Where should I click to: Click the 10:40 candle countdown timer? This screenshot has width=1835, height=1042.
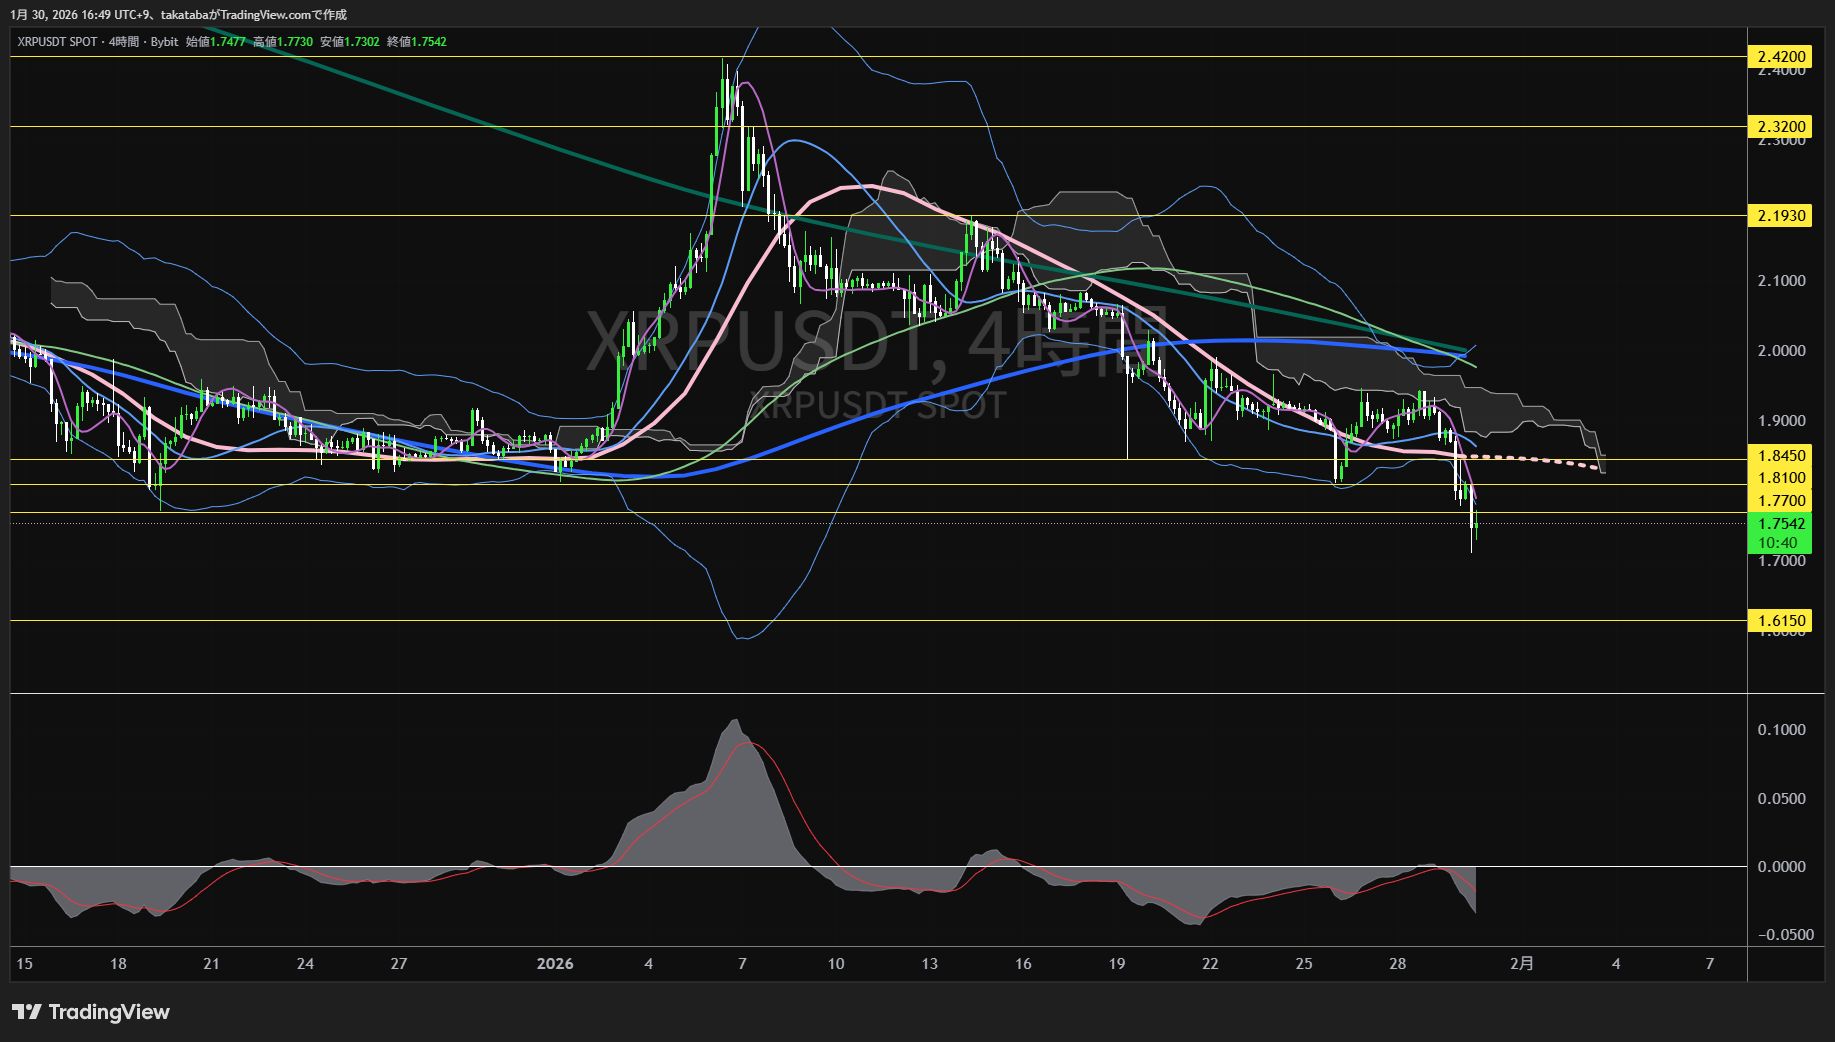(1778, 543)
